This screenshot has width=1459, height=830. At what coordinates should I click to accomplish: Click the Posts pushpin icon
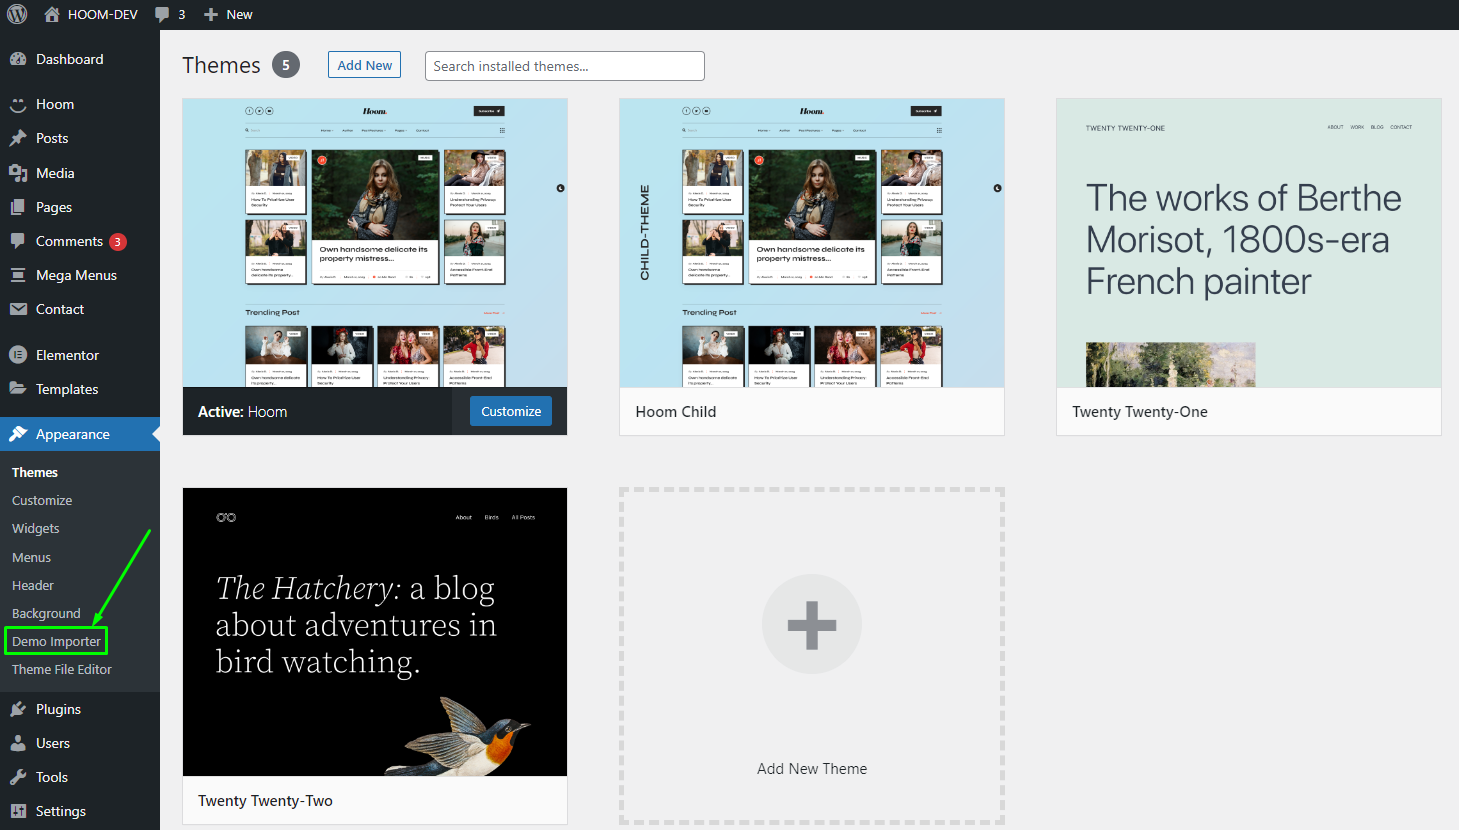18,138
